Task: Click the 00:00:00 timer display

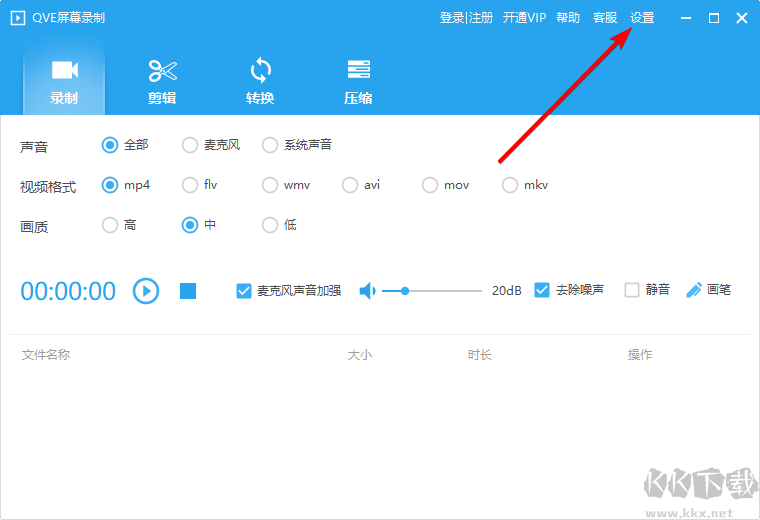Action: pyautogui.click(x=68, y=291)
